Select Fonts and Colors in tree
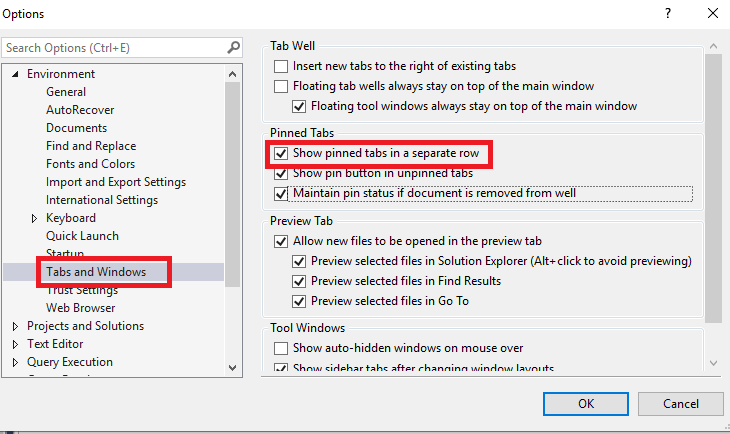This screenshot has height=434, width=730. coord(90,164)
